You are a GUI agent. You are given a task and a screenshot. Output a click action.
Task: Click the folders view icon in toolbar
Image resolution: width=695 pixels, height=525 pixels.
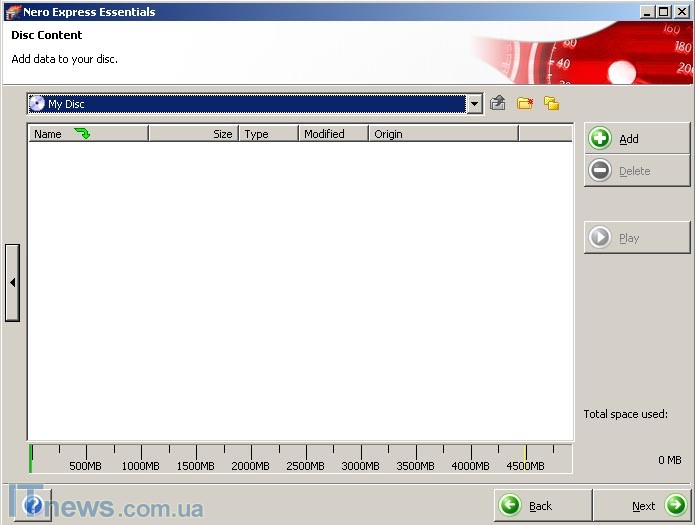[x=551, y=103]
